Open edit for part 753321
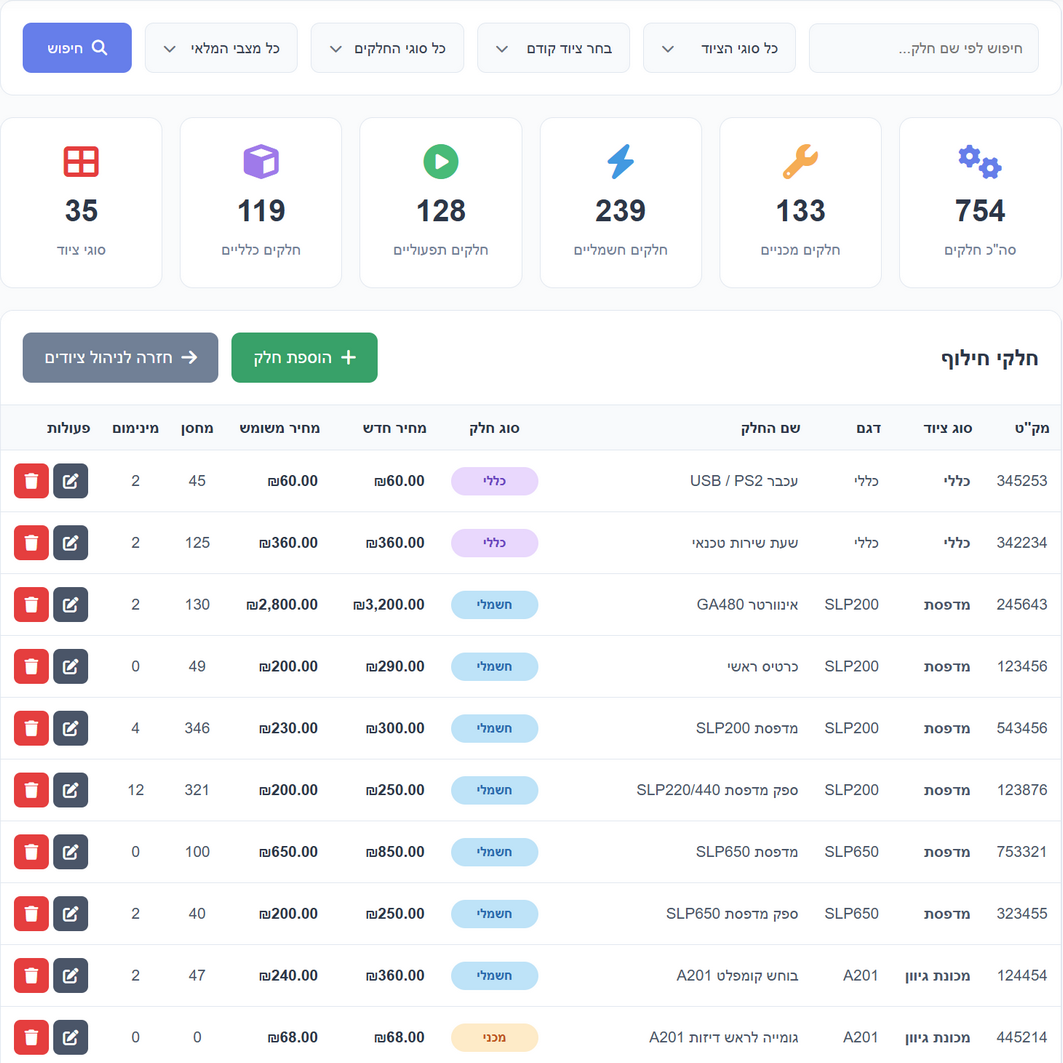The image size is (1063, 1063). point(70,852)
